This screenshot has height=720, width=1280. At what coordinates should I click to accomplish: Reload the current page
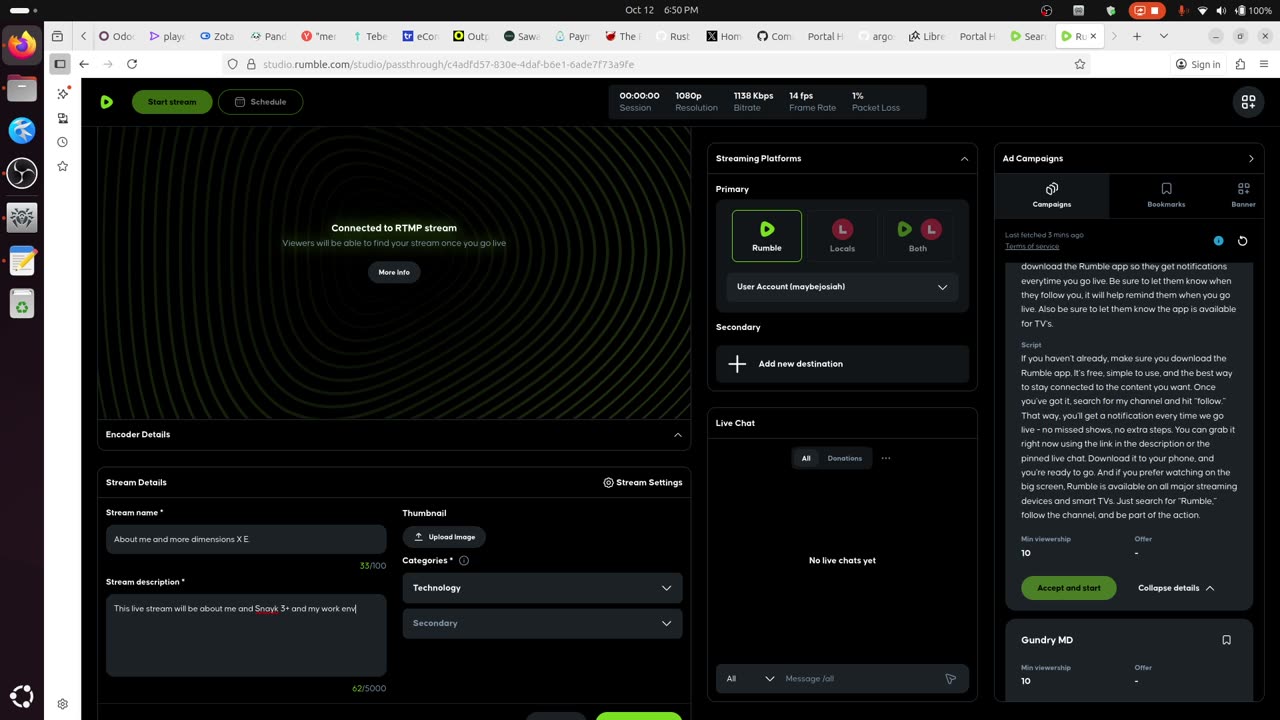132,64
